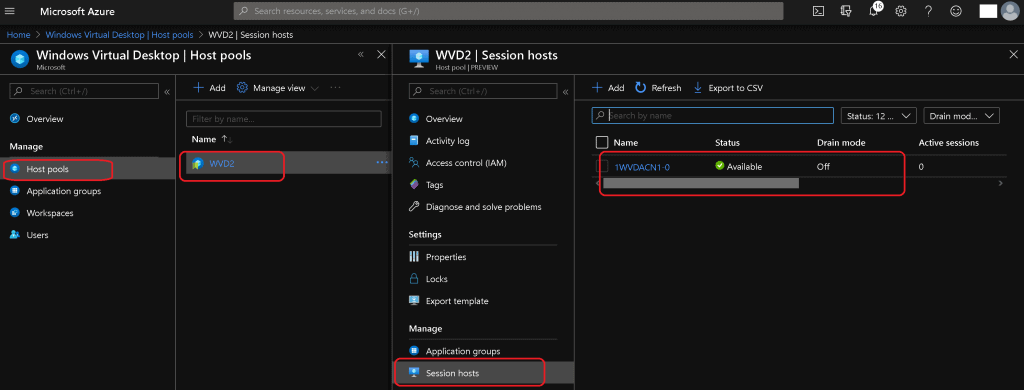1024x390 pixels.
Task: Open Manage view in the Host pools toolbar
Action: [278, 88]
